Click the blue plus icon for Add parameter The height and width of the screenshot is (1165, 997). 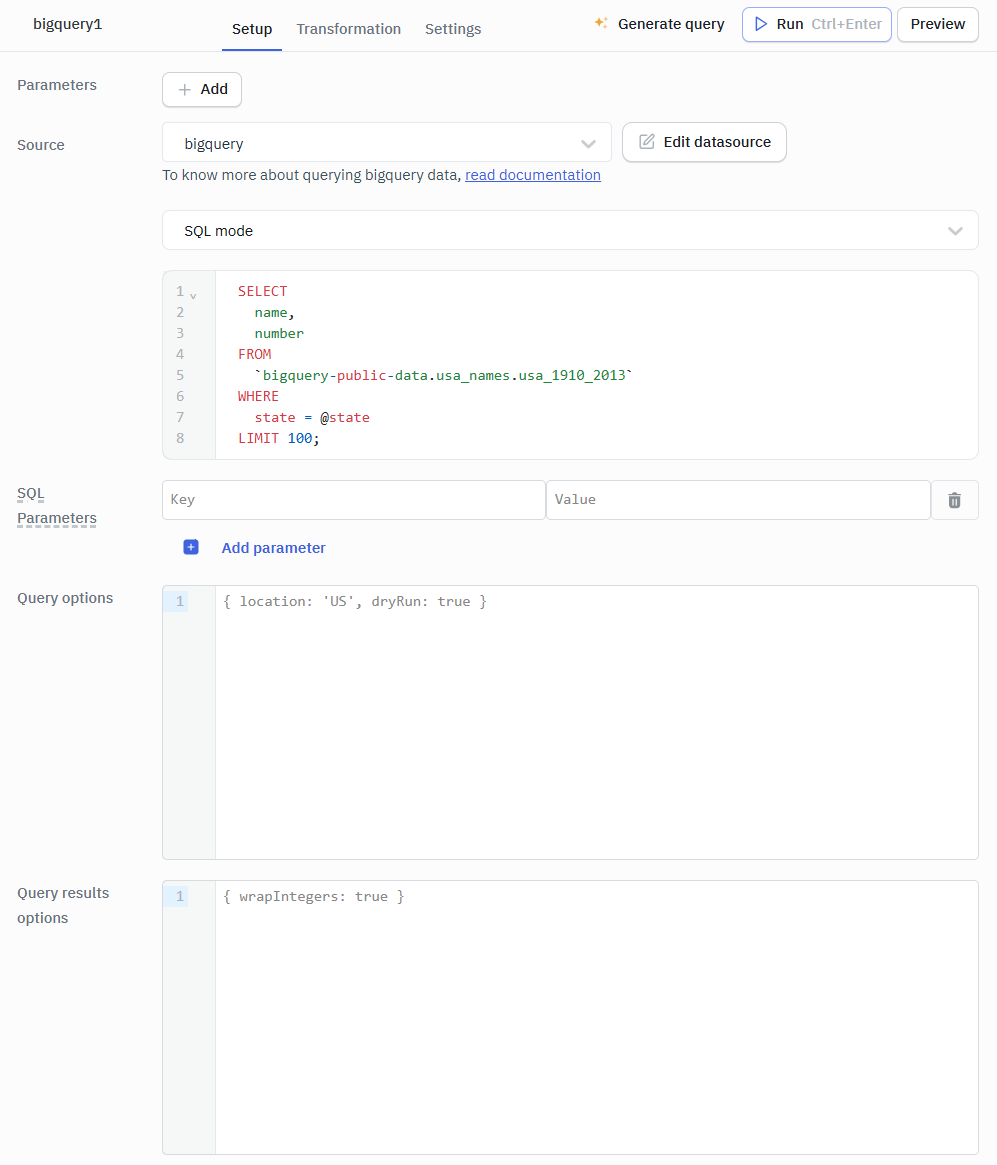(191, 547)
